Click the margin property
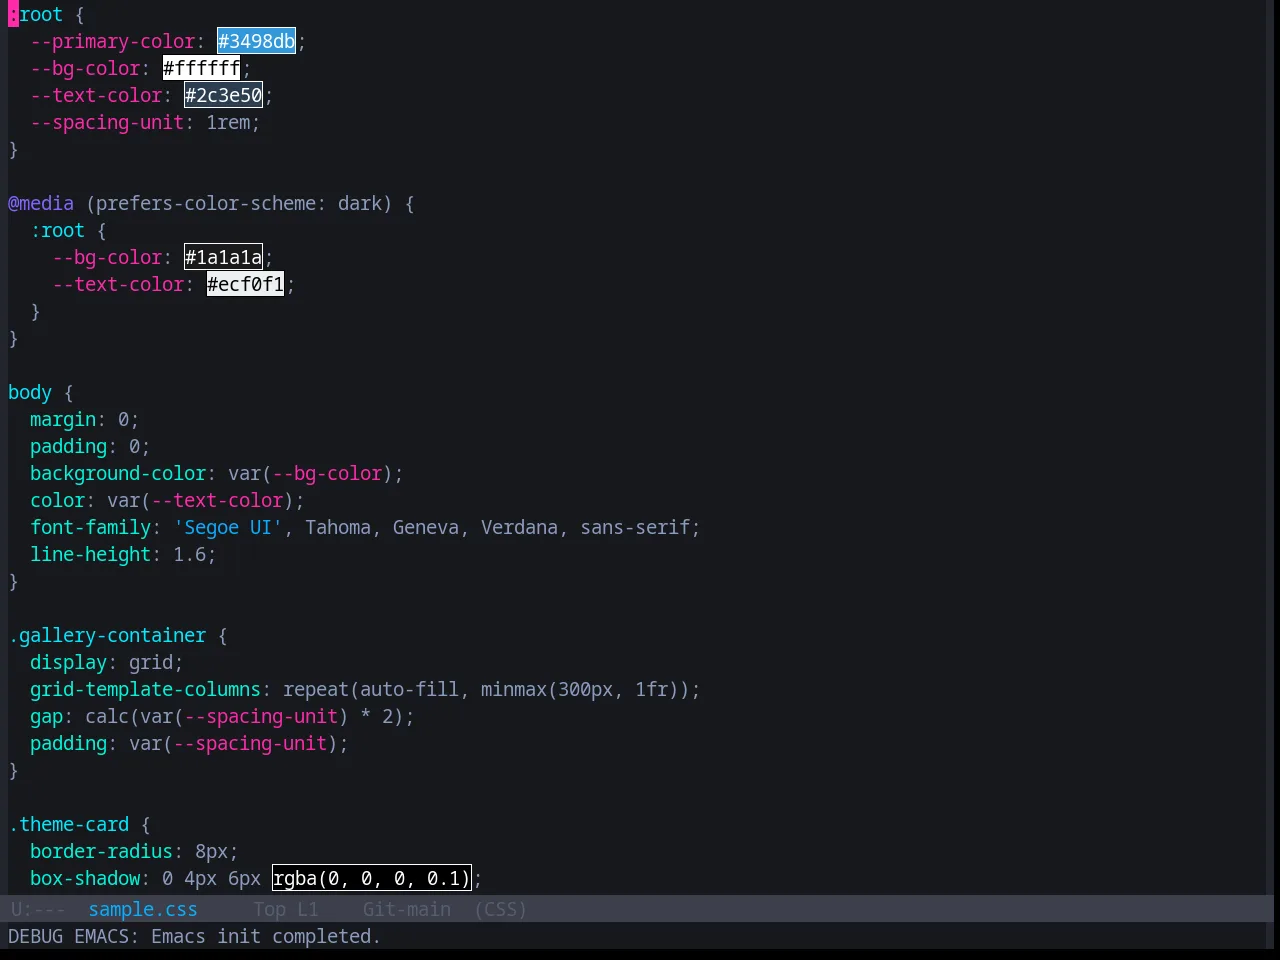 click(x=63, y=419)
